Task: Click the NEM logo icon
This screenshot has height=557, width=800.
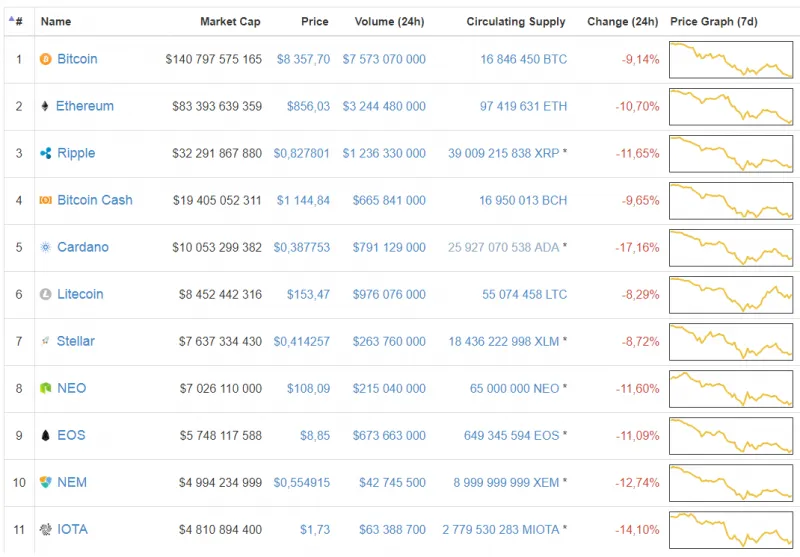Action: 45,482
